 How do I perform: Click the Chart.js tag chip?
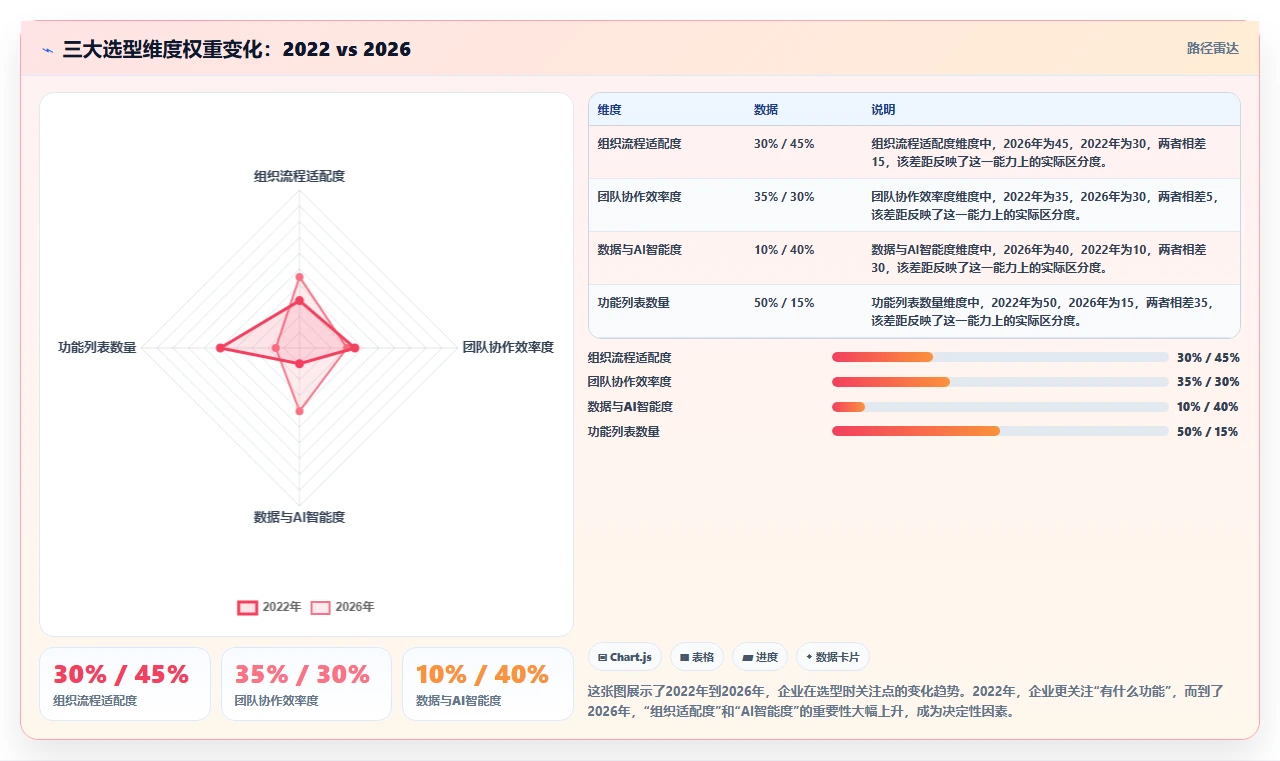pos(625,657)
